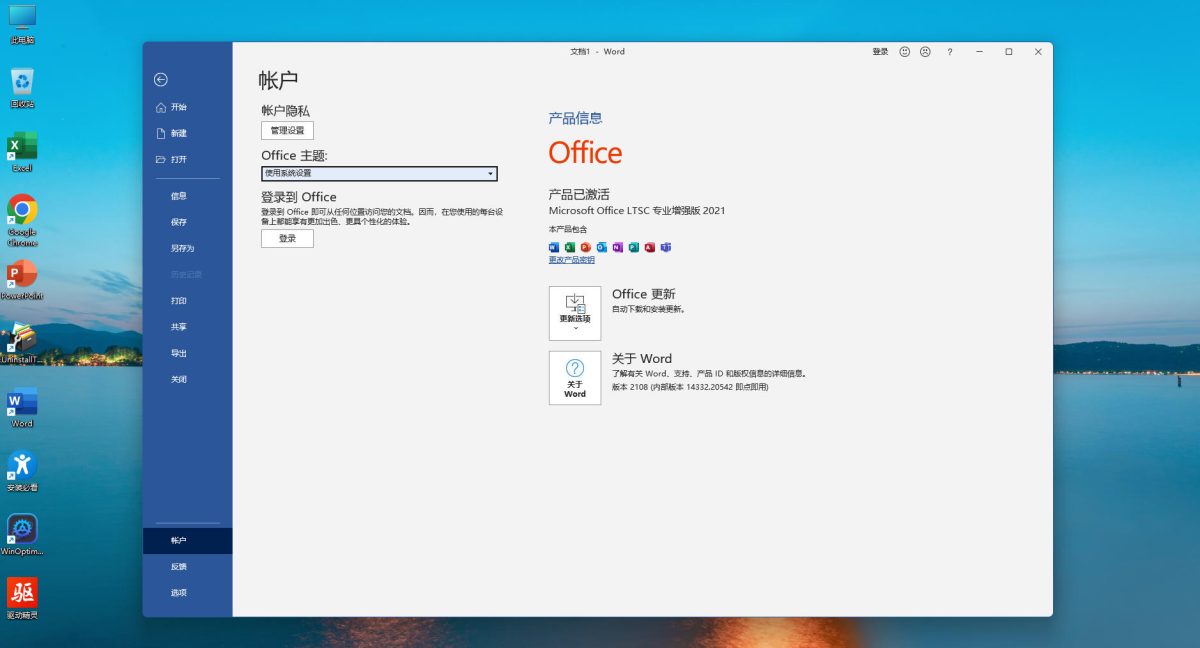Click the smiley face feedback icon

pyautogui.click(x=905, y=52)
